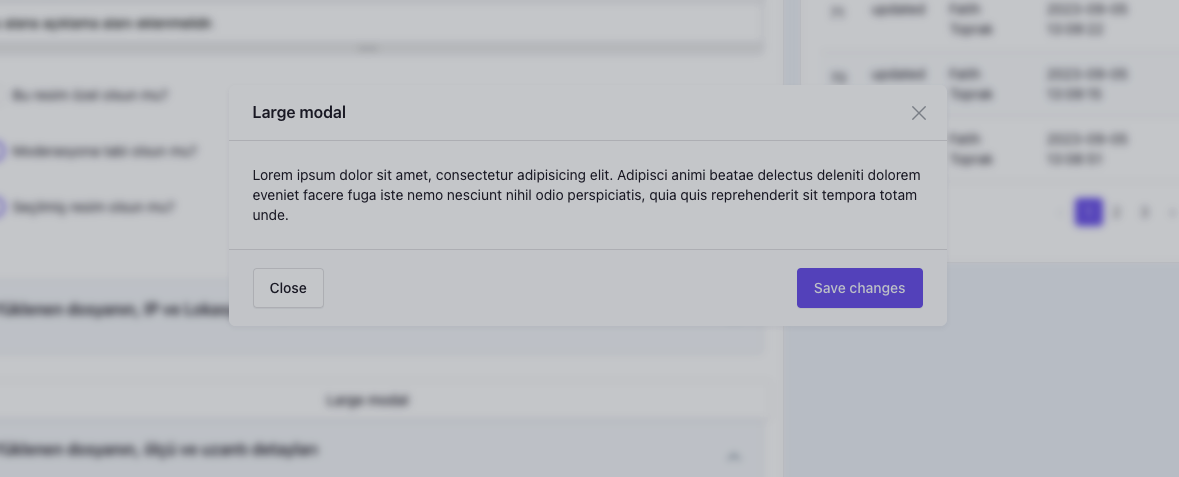Select the highlighted page 1 pagination button
The height and width of the screenshot is (477, 1179).
tap(1088, 212)
